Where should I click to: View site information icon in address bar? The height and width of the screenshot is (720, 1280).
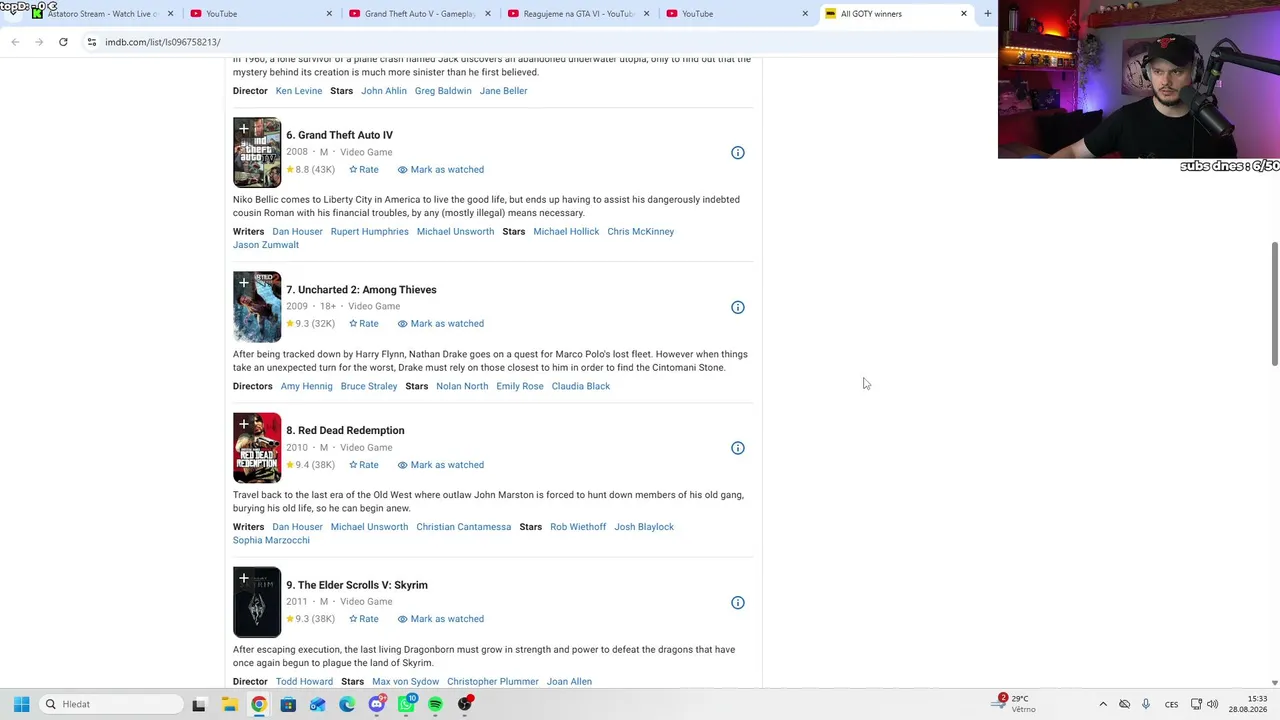[92, 42]
